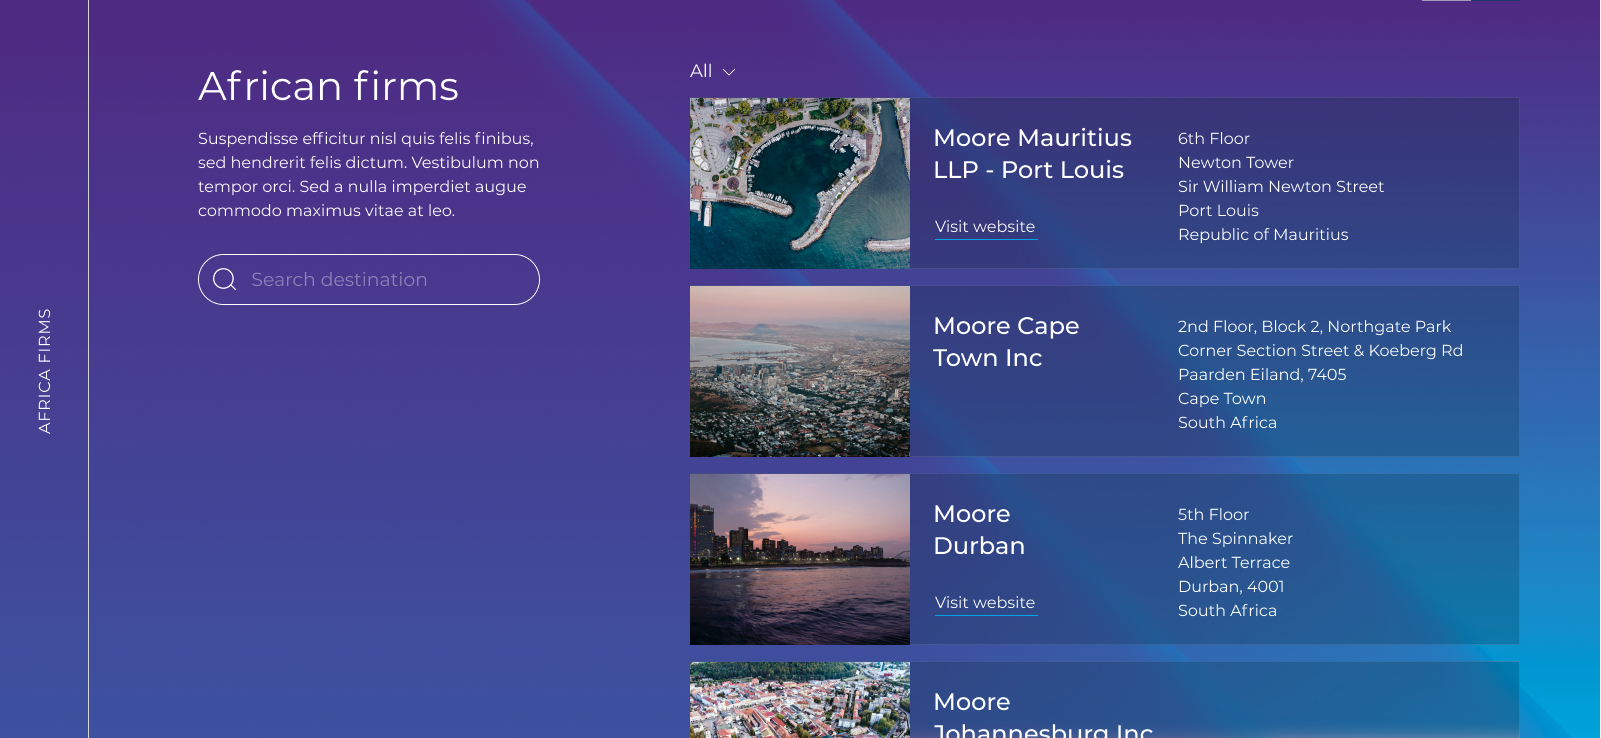The width and height of the screenshot is (1601, 738).
Task: View the Durban sunset skyline thumbnail
Action: click(800, 559)
